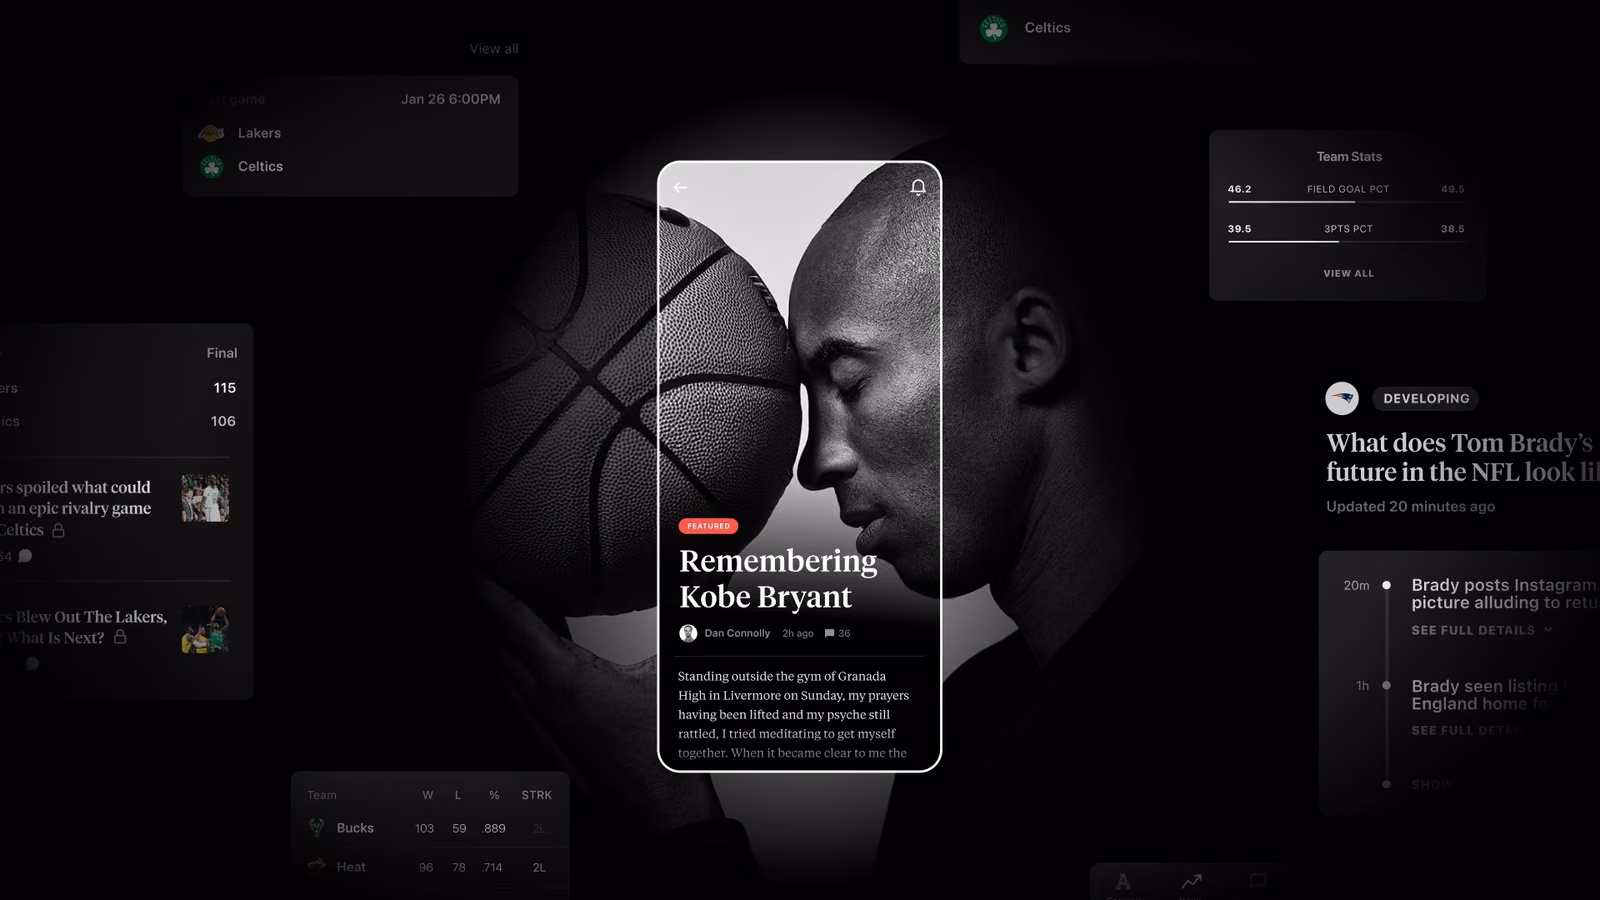Image resolution: width=1600 pixels, height=900 pixels.
Task: Open SEE FULL DETAILS under Instagram post item
Action: 1473,630
